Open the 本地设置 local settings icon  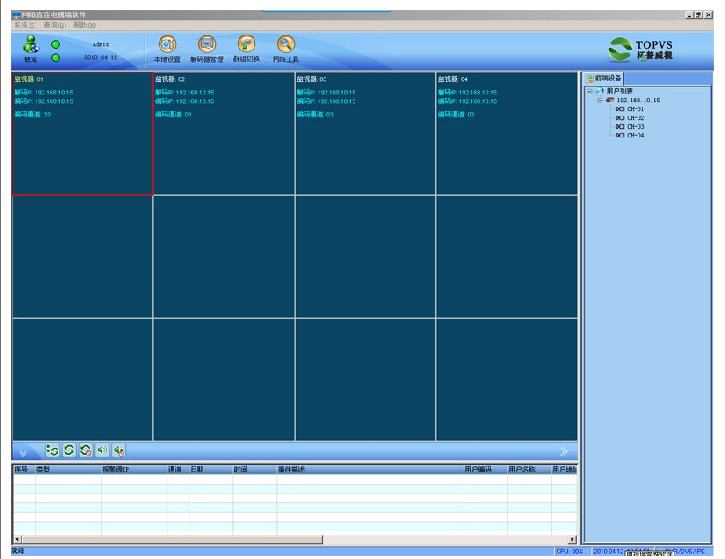pos(167,44)
